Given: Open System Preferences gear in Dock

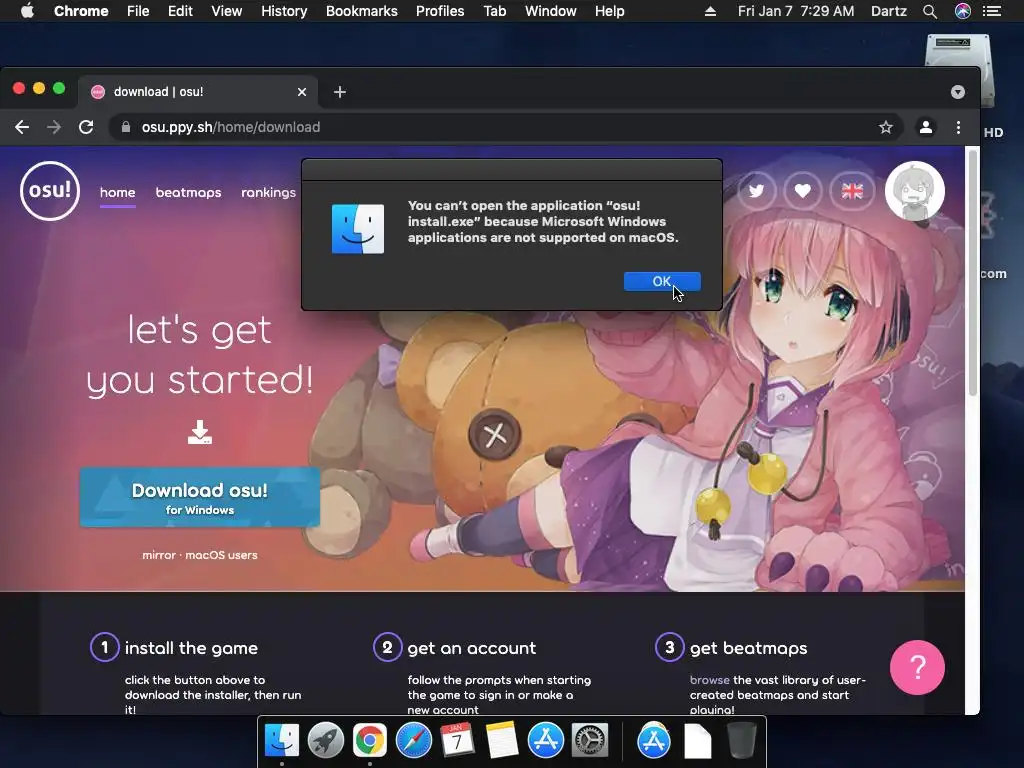Looking at the screenshot, I should click(x=590, y=741).
